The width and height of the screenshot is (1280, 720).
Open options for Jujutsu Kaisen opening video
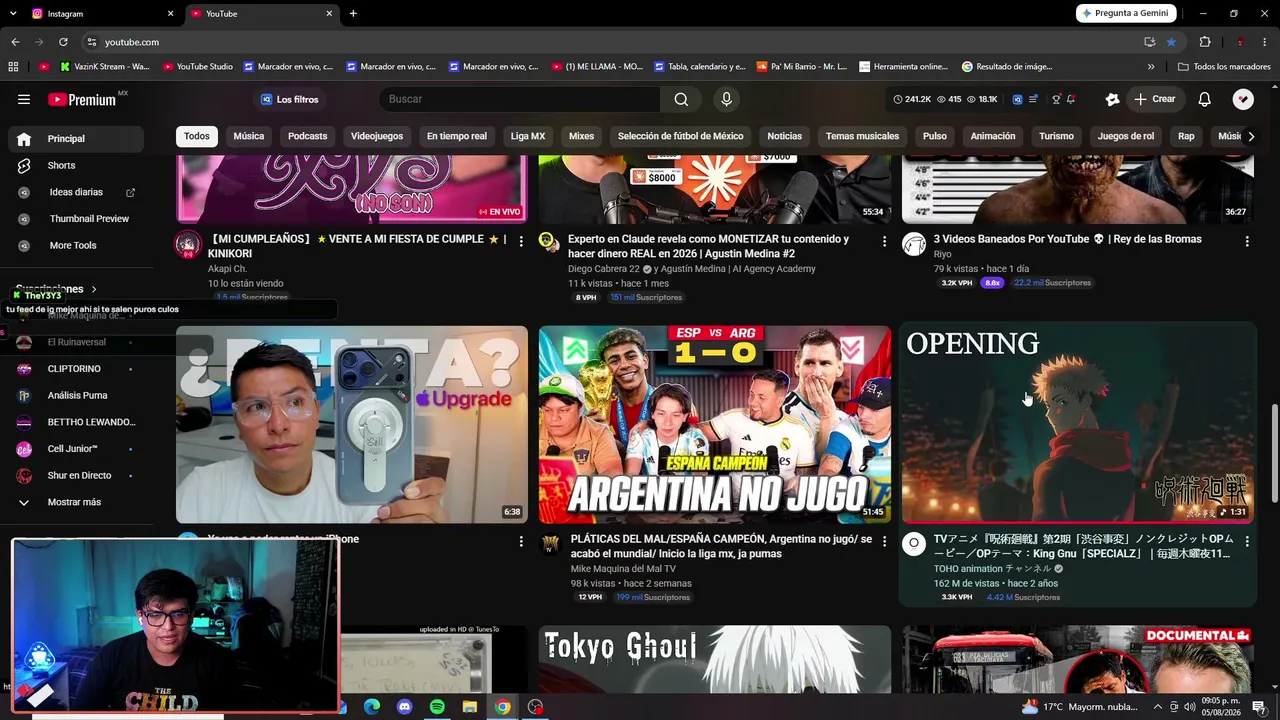(x=1247, y=541)
